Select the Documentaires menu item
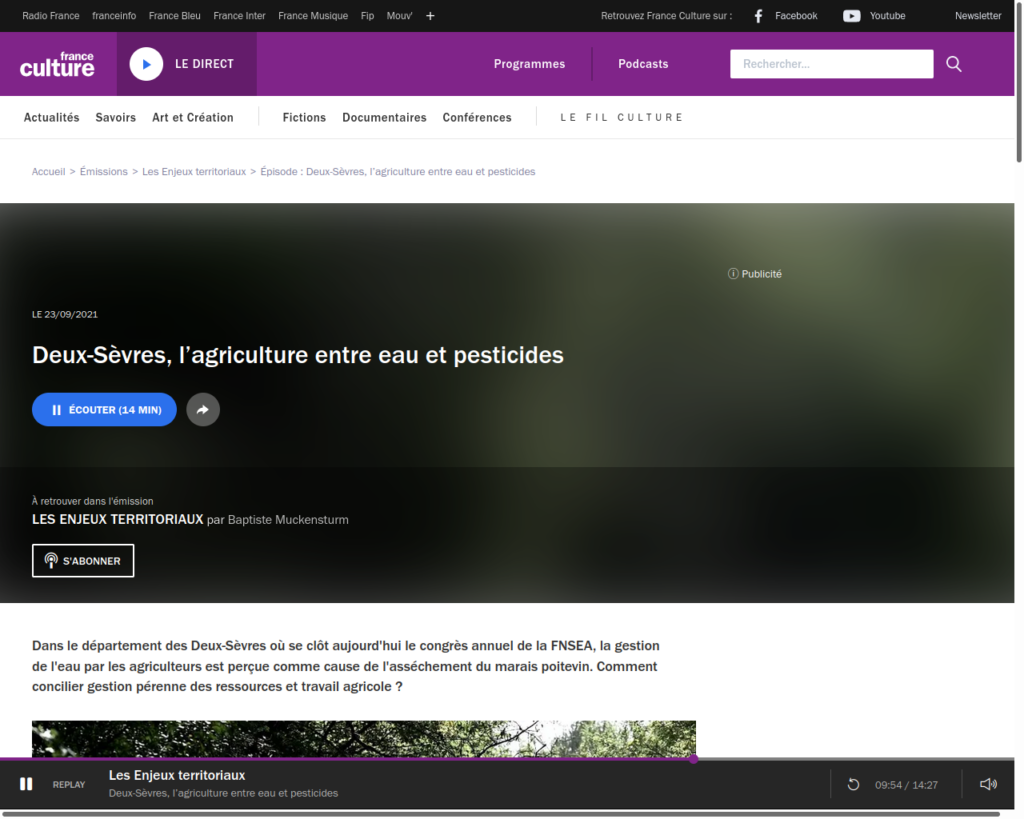Viewport: 1024px width, 819px height. (x=384, y=118)
